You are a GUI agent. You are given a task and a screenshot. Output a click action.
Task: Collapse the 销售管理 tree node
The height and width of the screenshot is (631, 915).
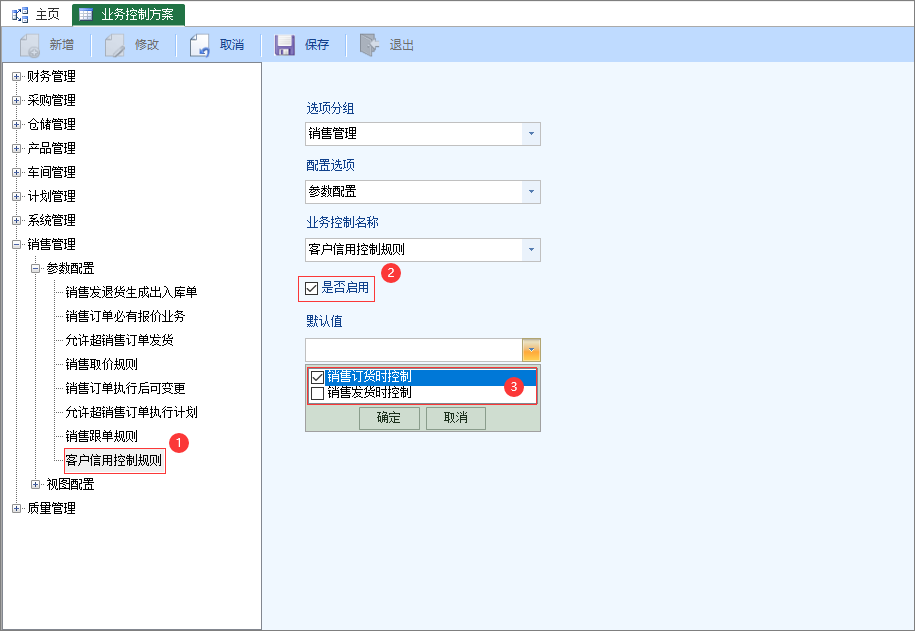(x=16, y=245)
